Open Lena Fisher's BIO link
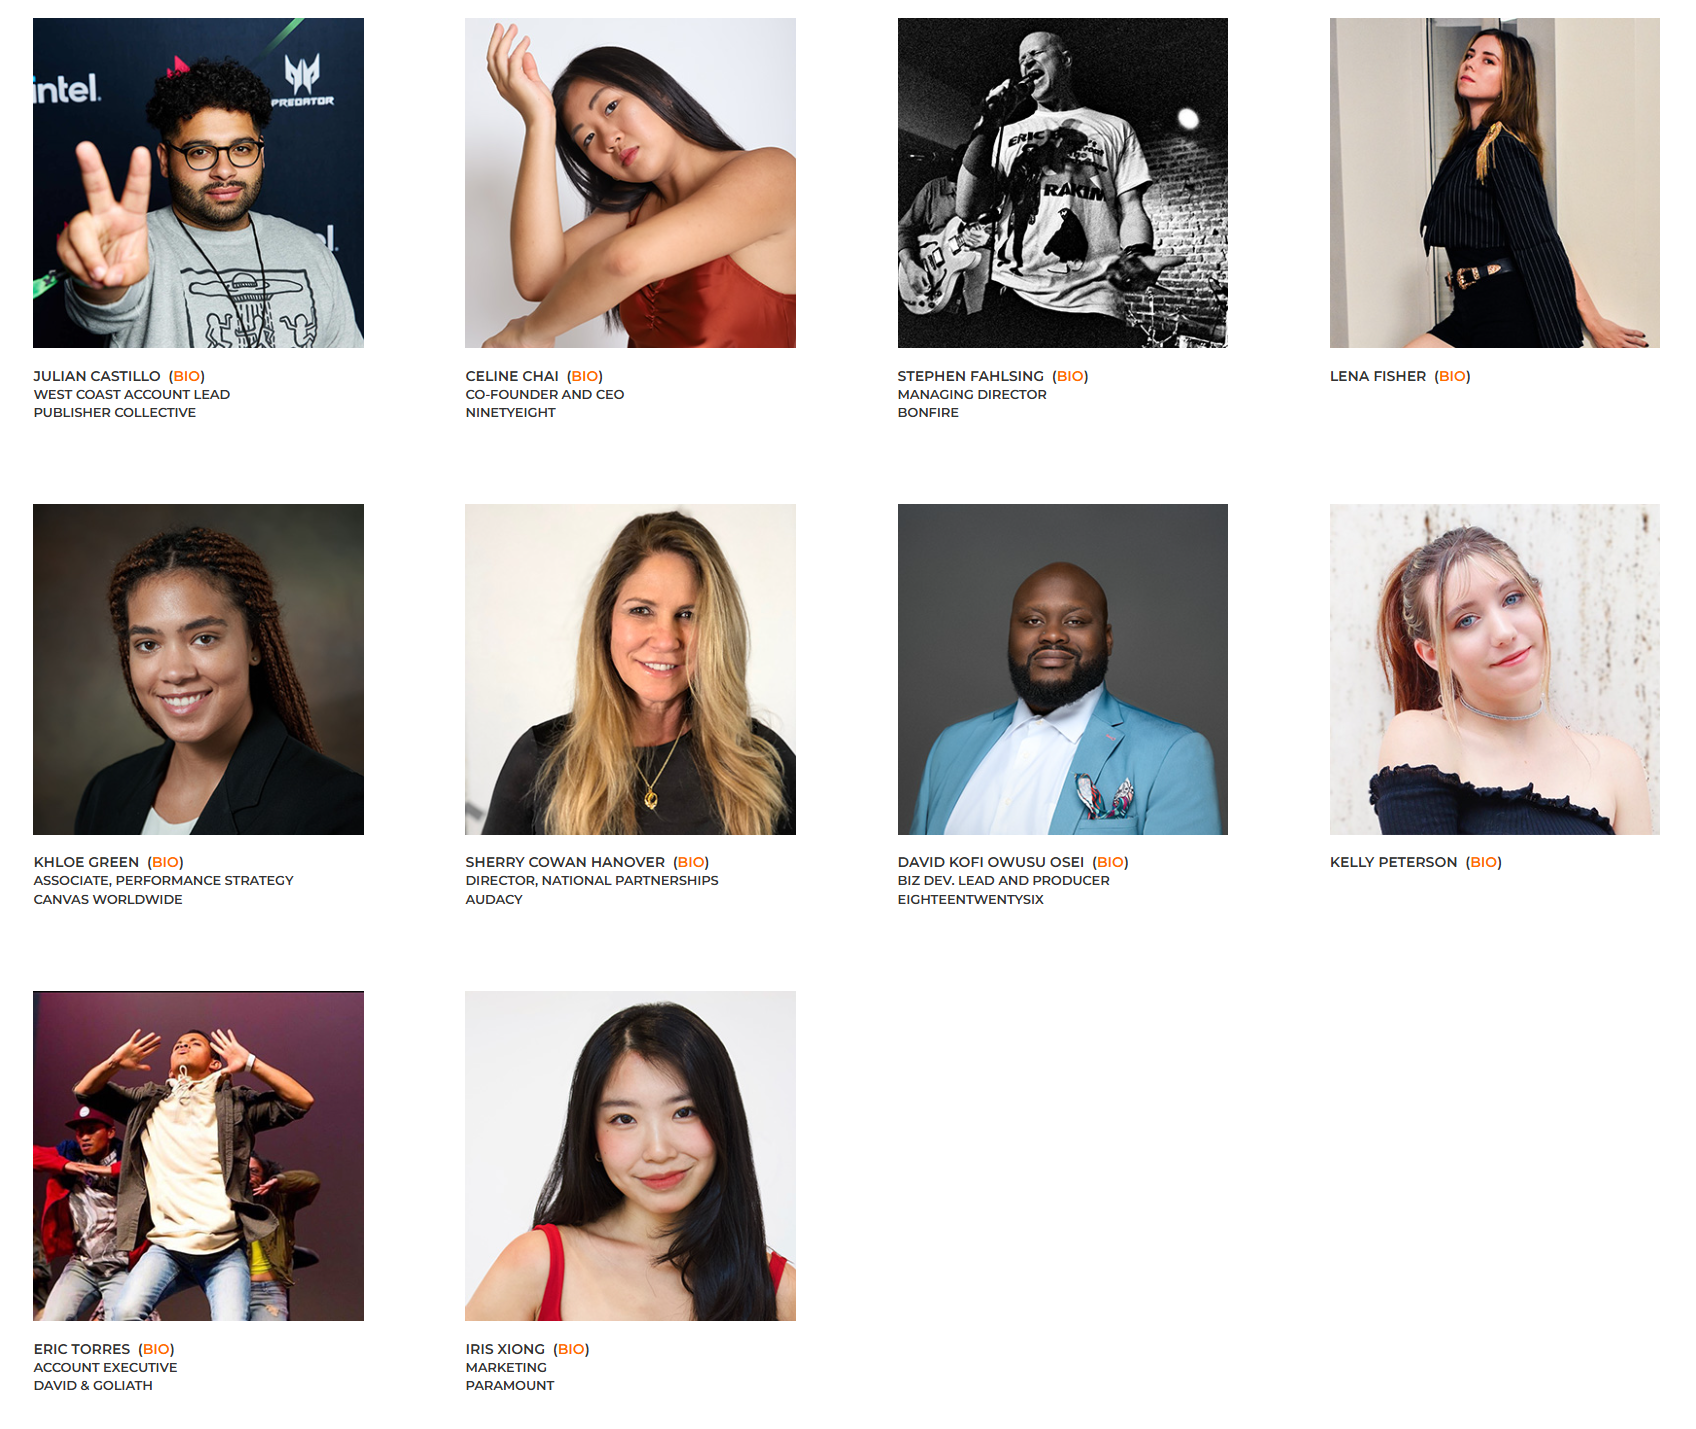Viewport: 1696px width, 1429px height. [1452, 376]
